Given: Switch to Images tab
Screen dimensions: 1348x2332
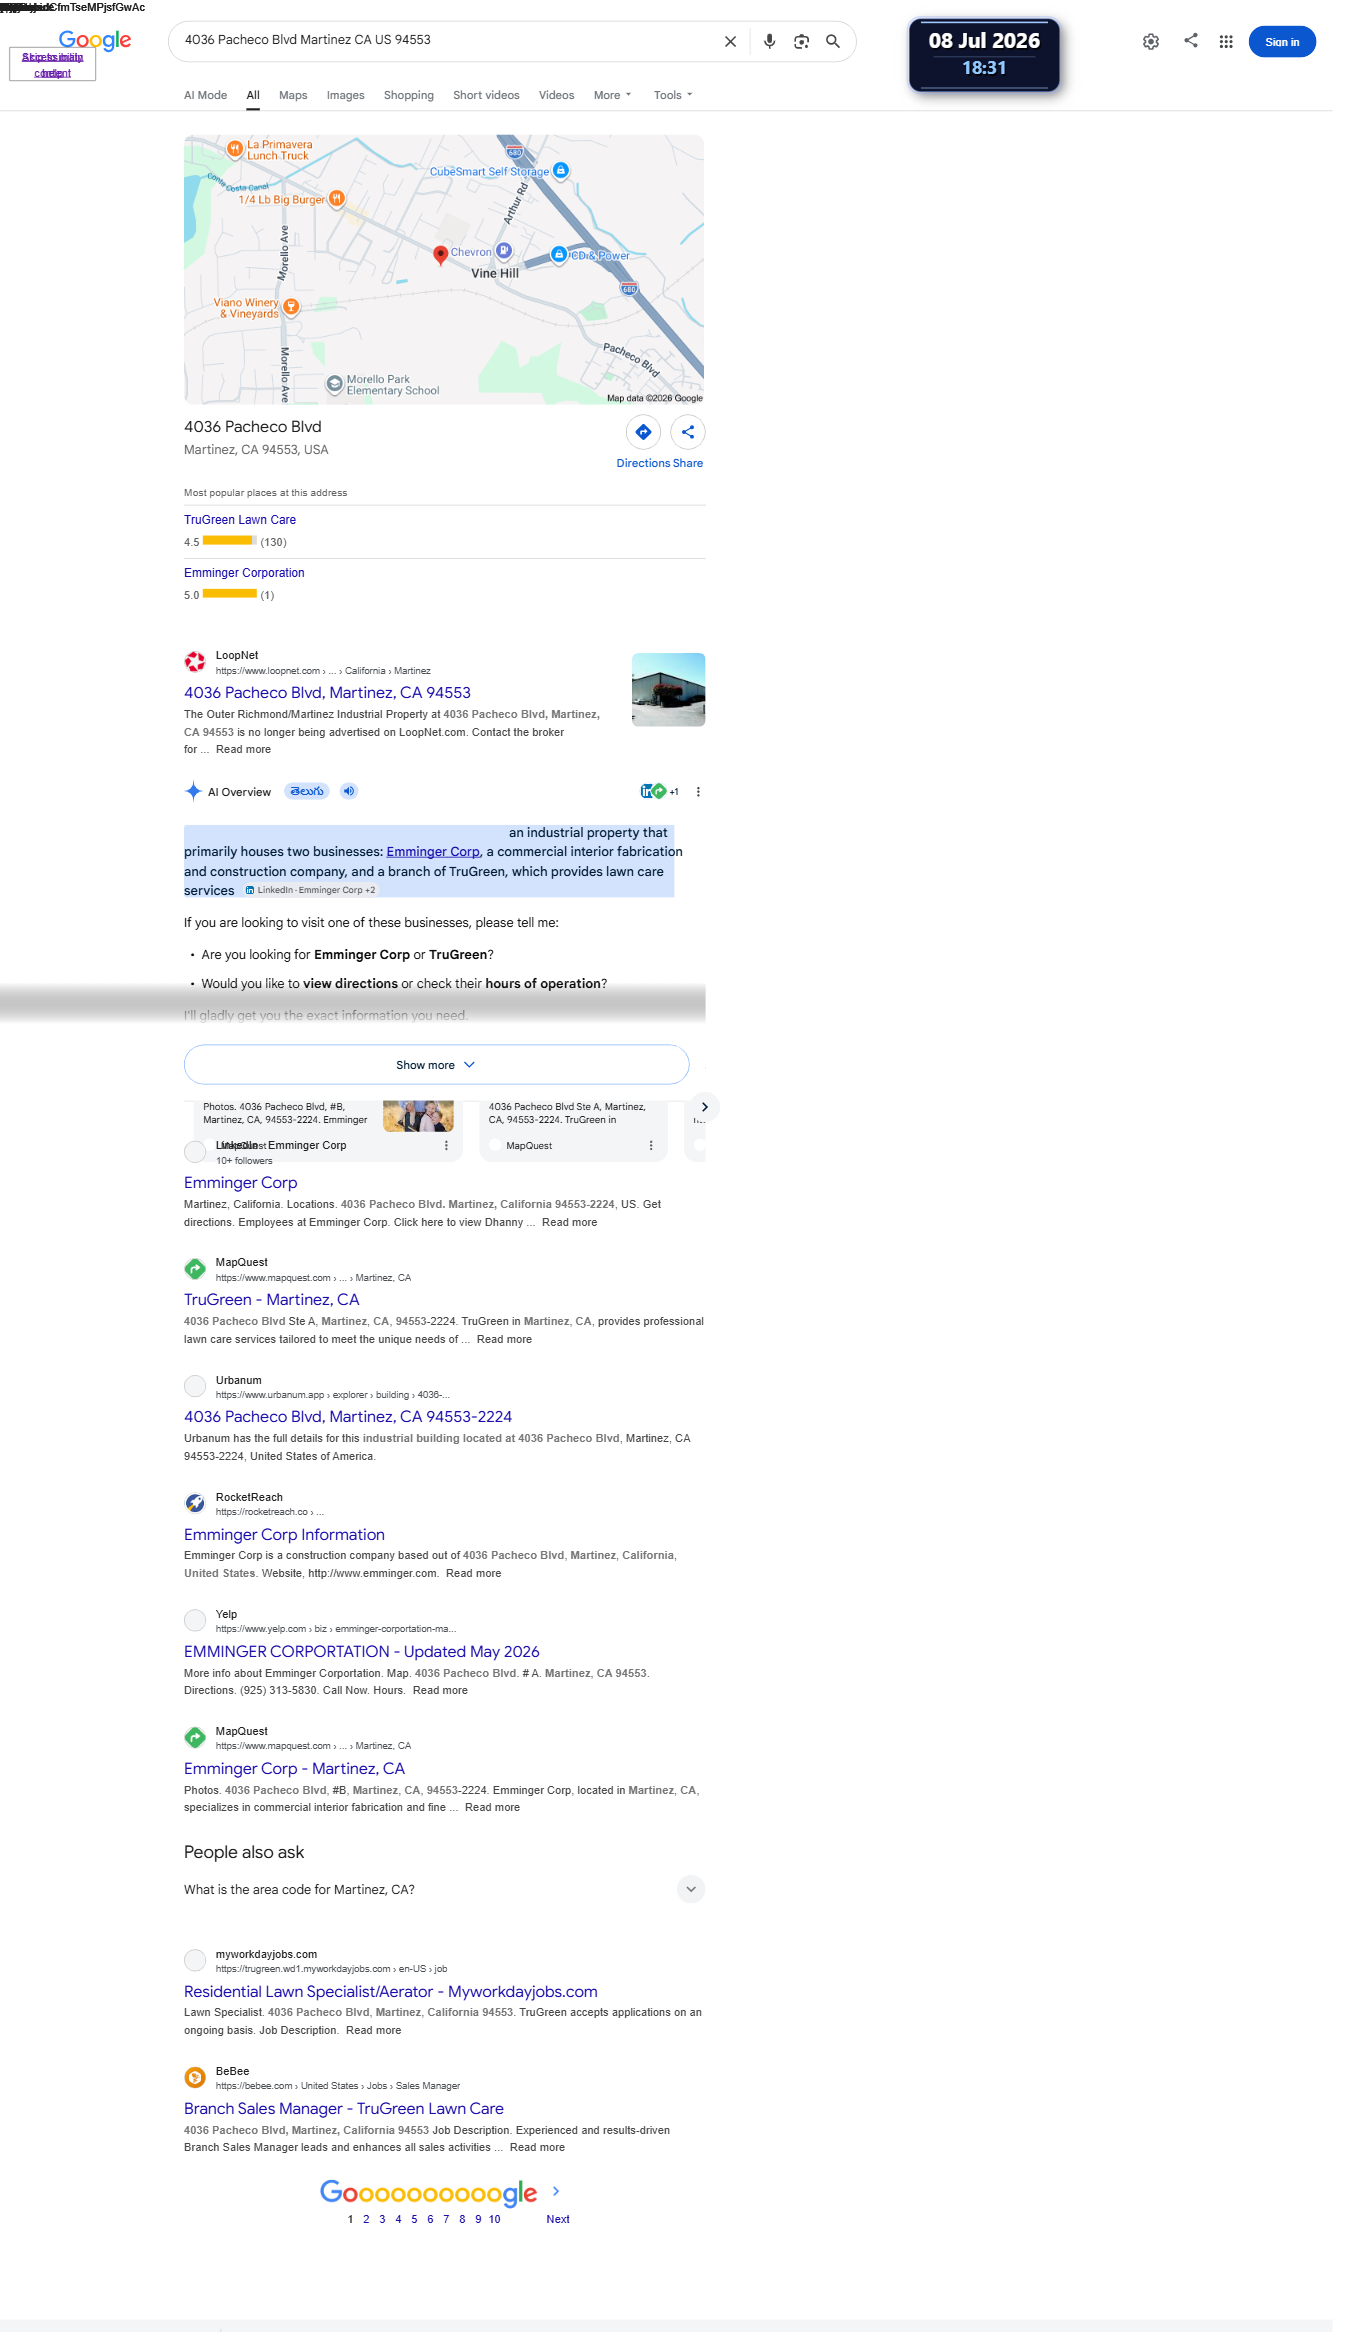Looking at the screenshot, I should [345, 95].
